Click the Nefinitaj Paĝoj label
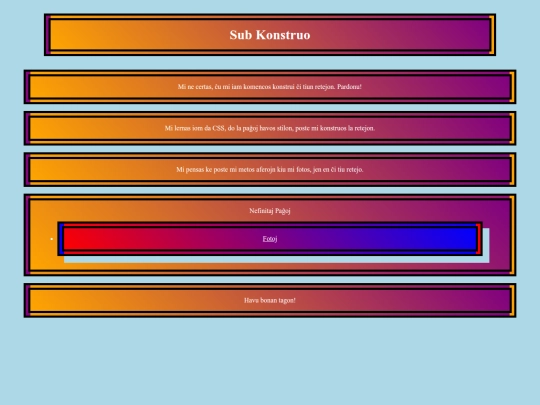Image resolution: width=540 pixels, height=405 pixels. click(270, 211)
